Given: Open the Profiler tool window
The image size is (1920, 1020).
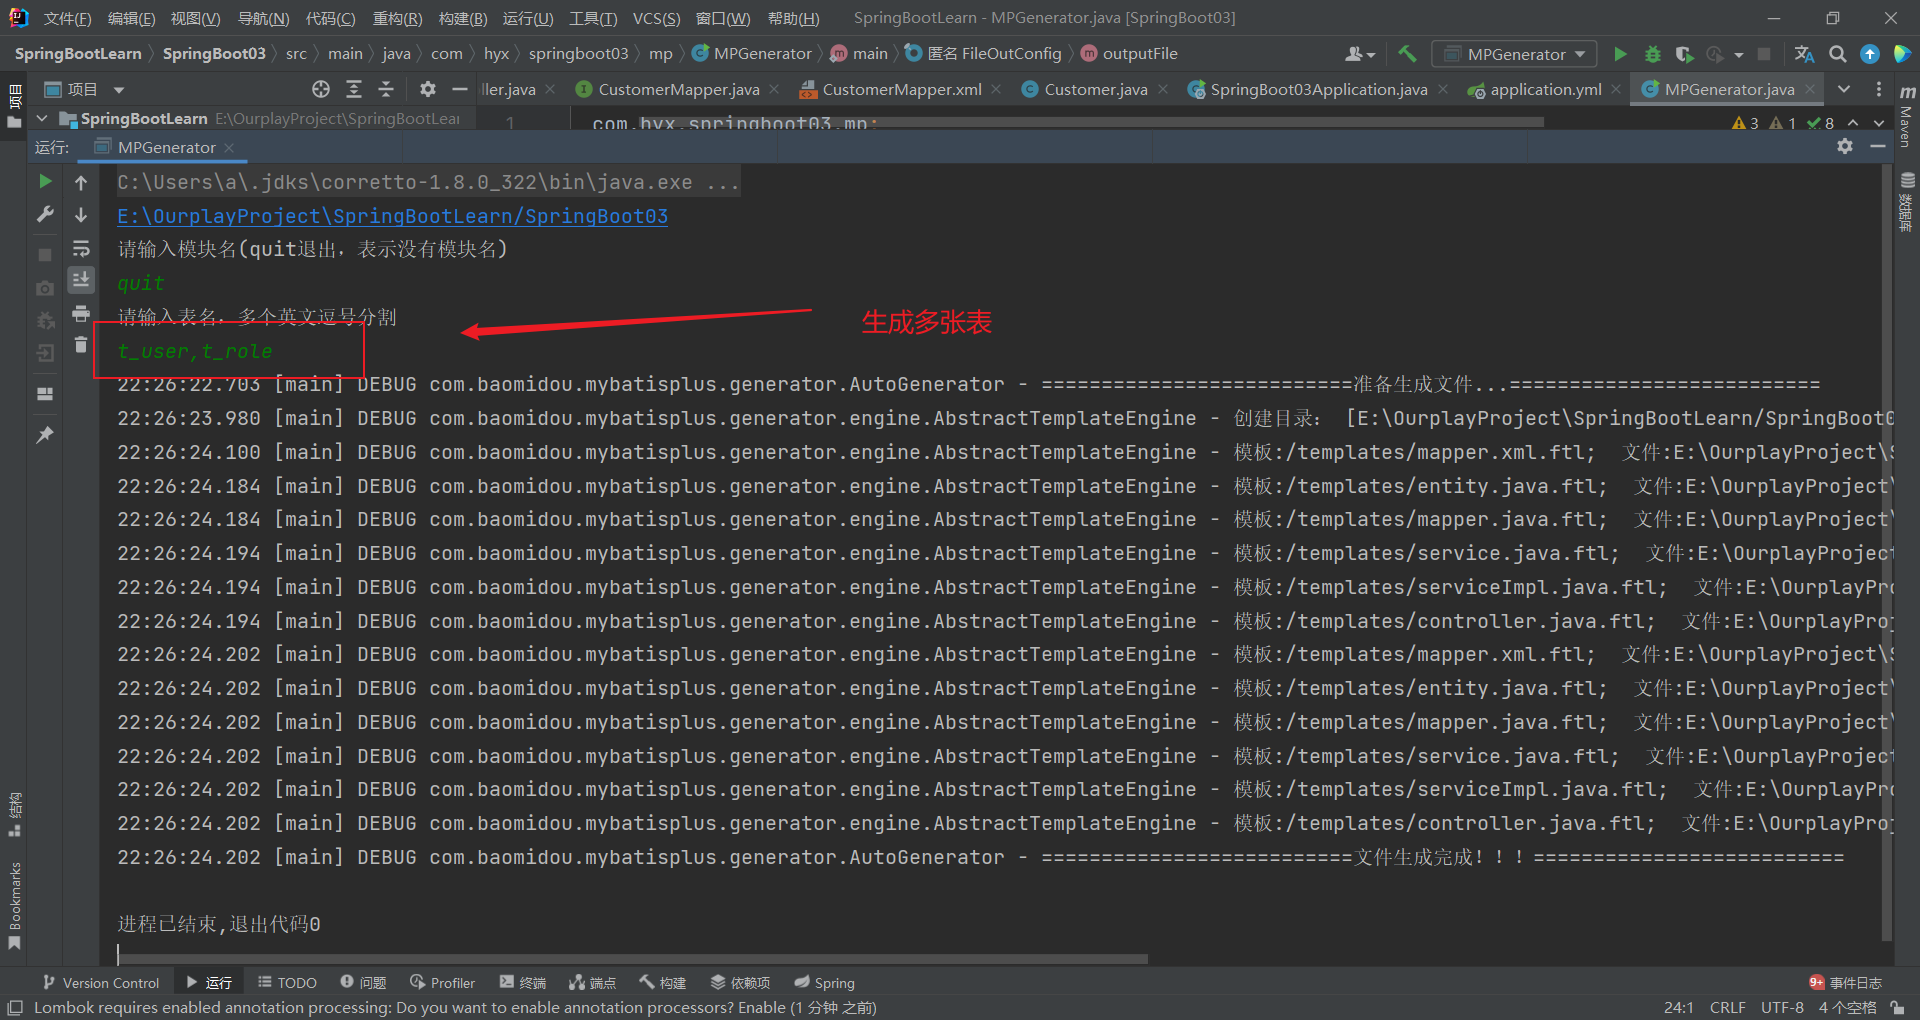Looking at the screenshot, I should click(x=442, y=983).
